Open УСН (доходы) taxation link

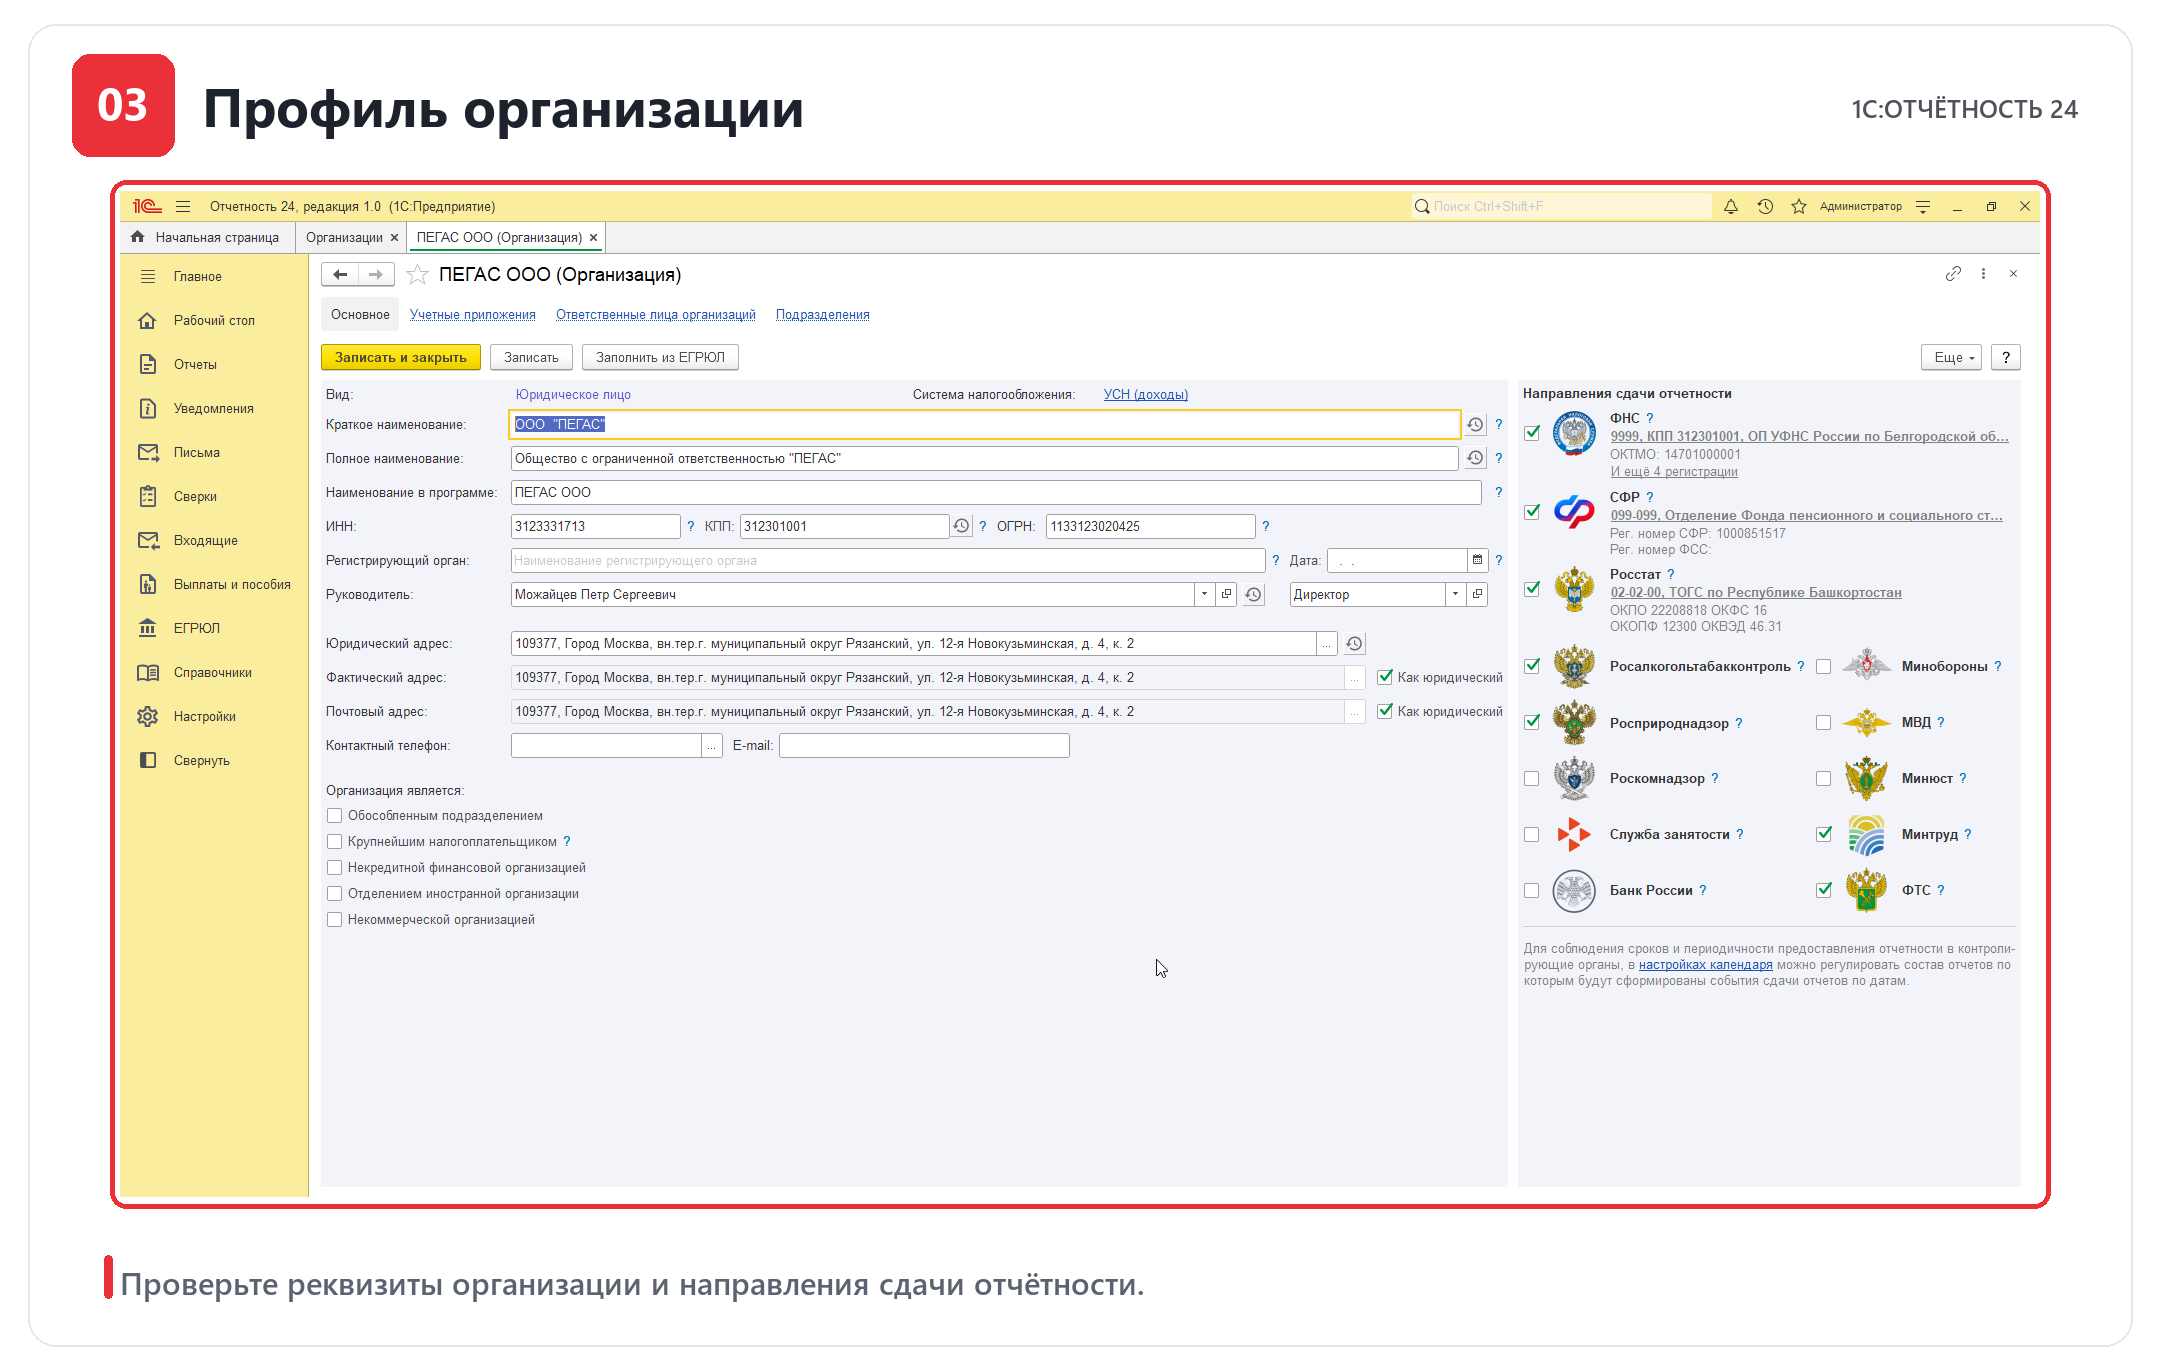pos(1146,395)
